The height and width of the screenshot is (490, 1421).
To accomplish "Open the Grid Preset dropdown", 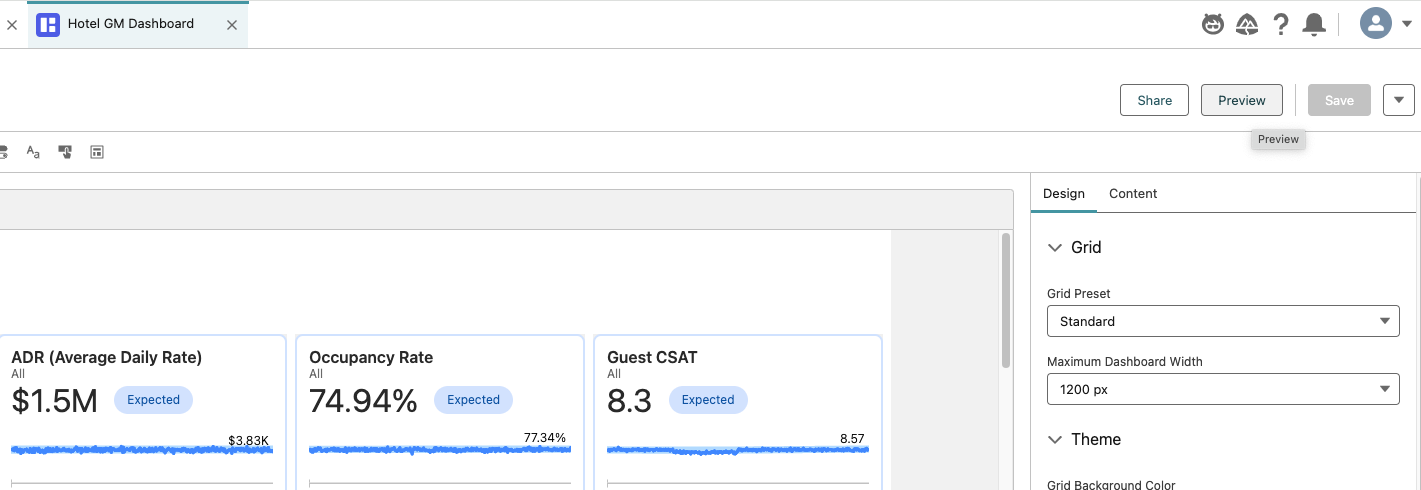I will tap(1222, 321).
